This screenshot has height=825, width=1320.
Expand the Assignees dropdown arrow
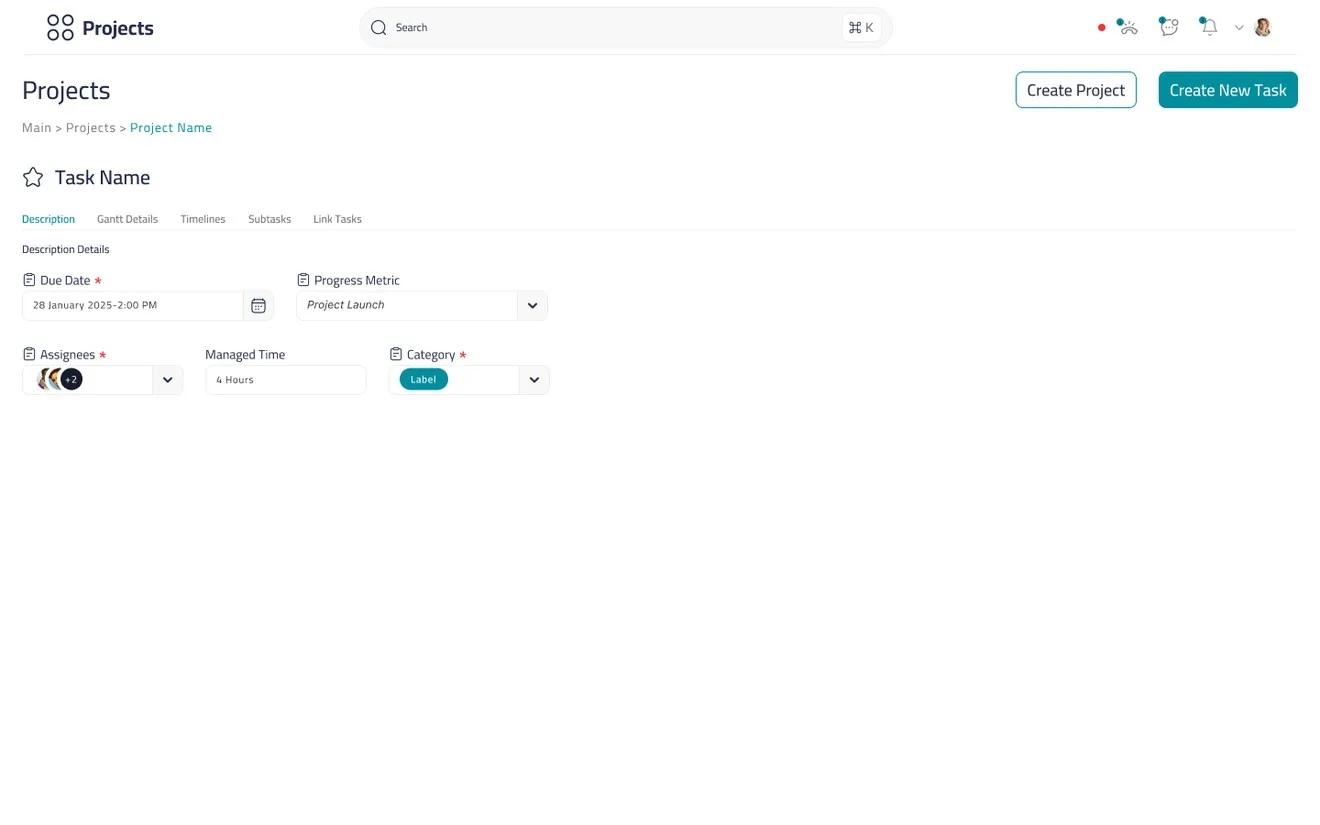click(x=167, y=380)
